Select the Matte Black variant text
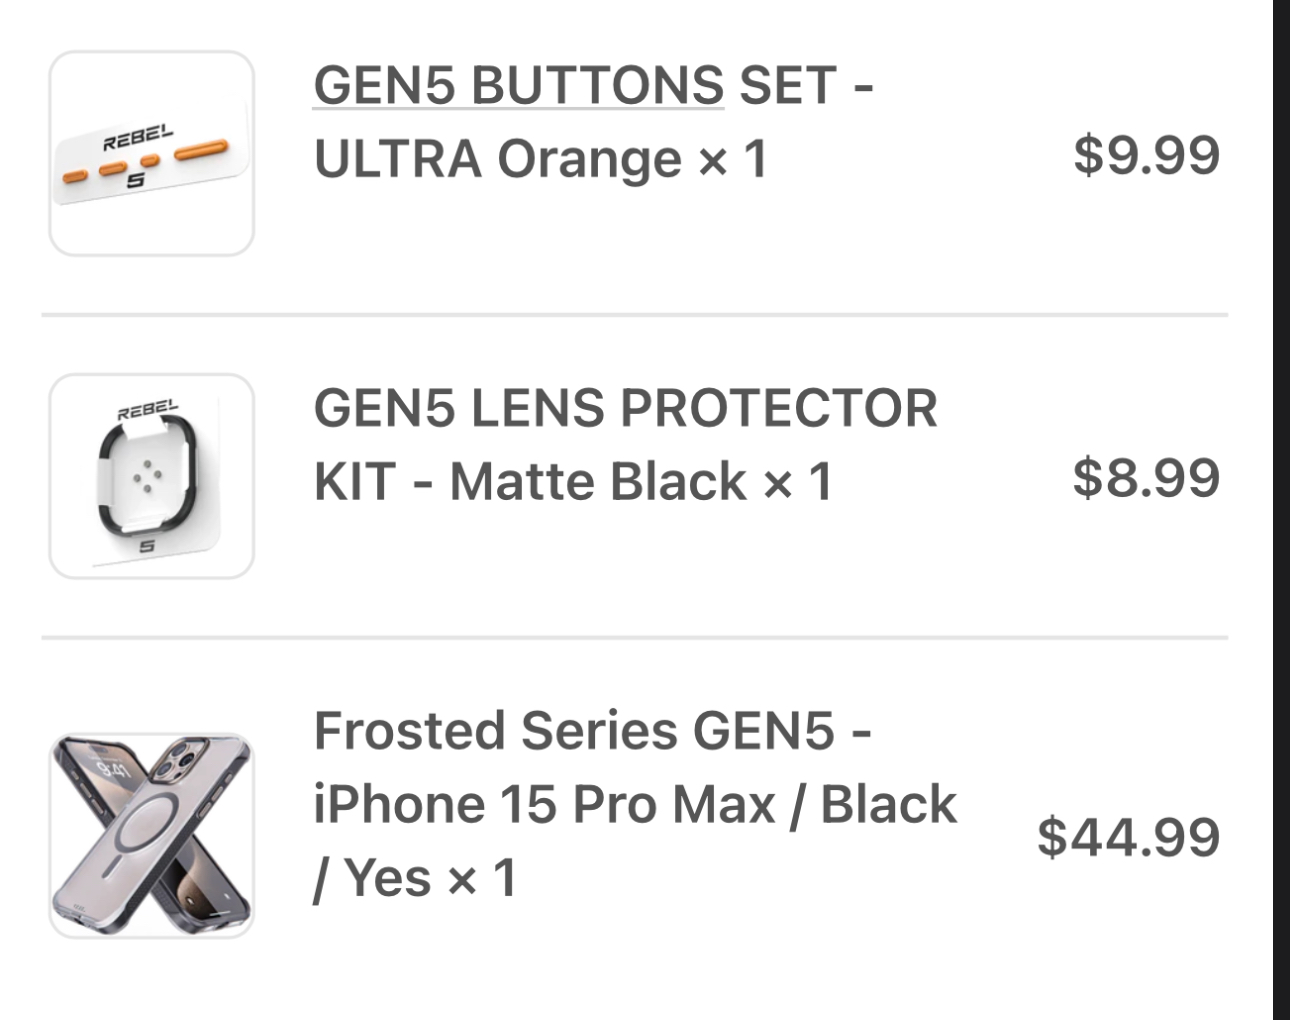The width and height of the screenshot is (1290, 1020). click(598, 481)
